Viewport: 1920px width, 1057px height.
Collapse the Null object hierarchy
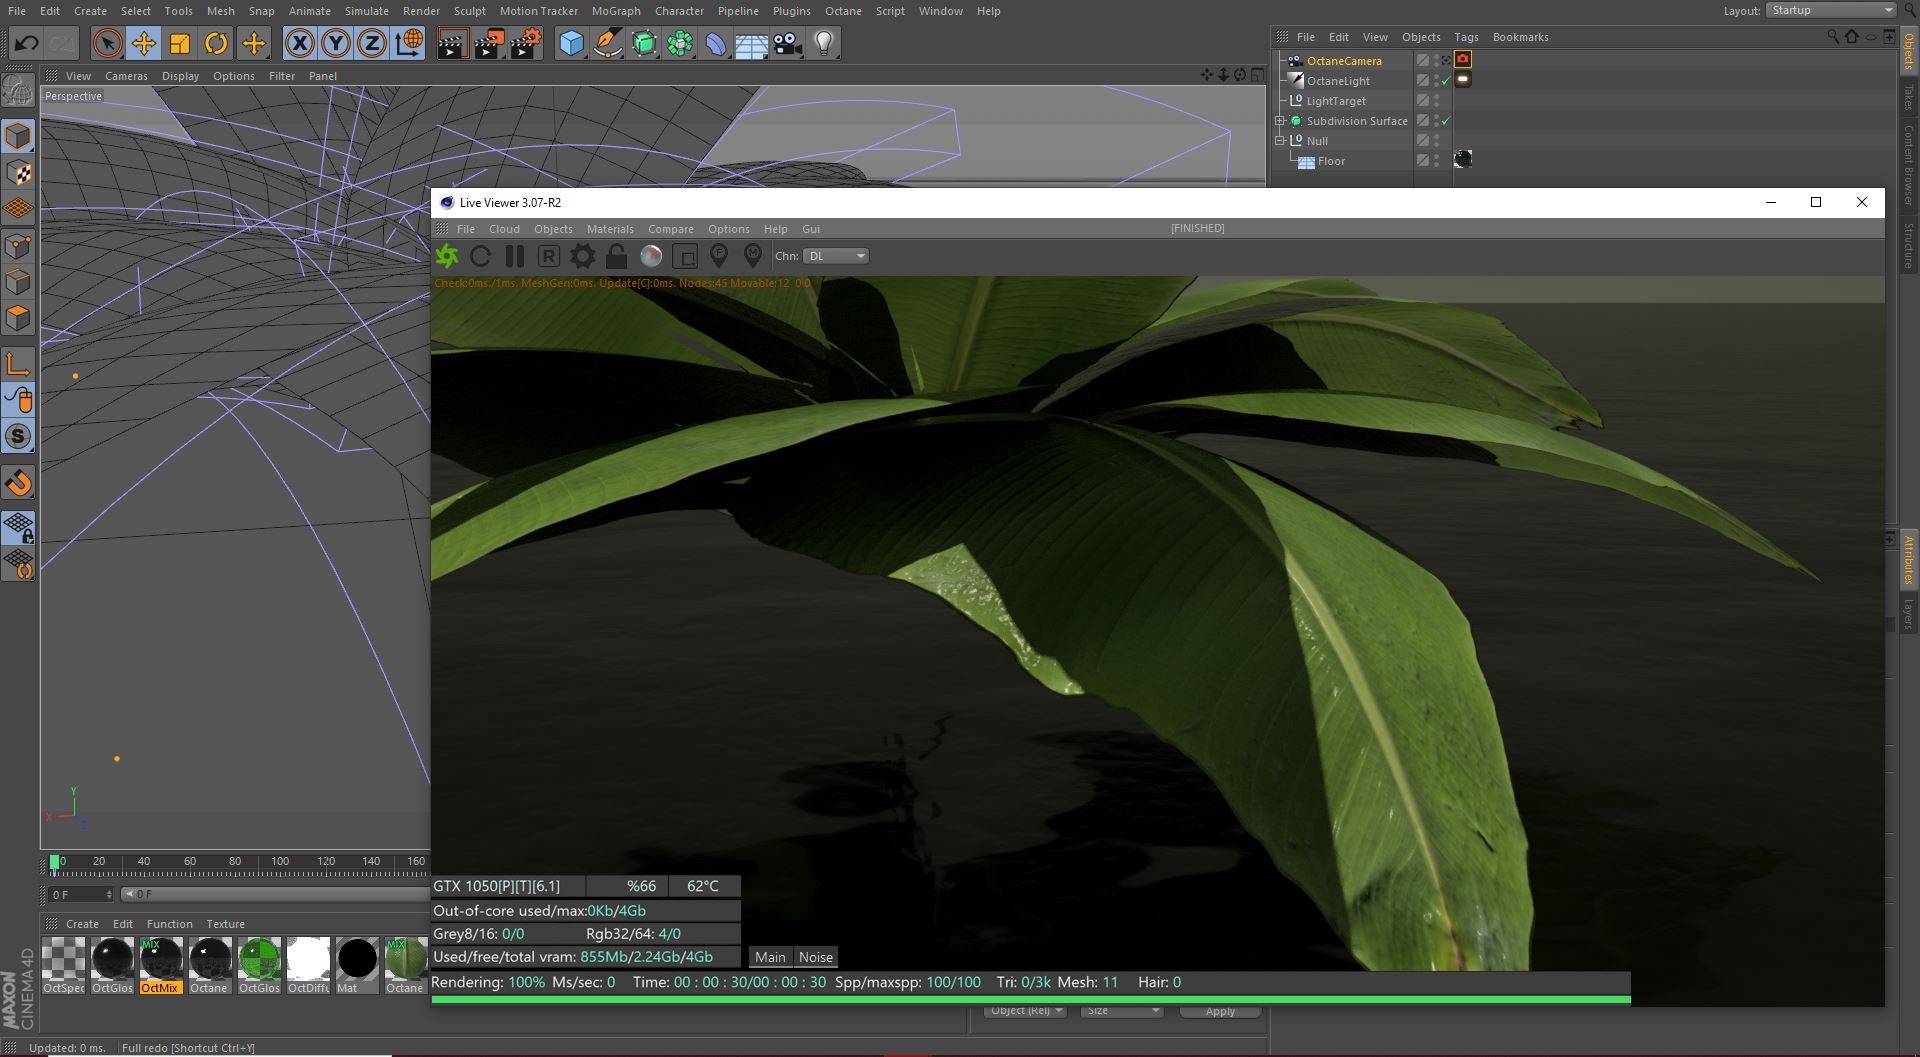point(1280,141)
